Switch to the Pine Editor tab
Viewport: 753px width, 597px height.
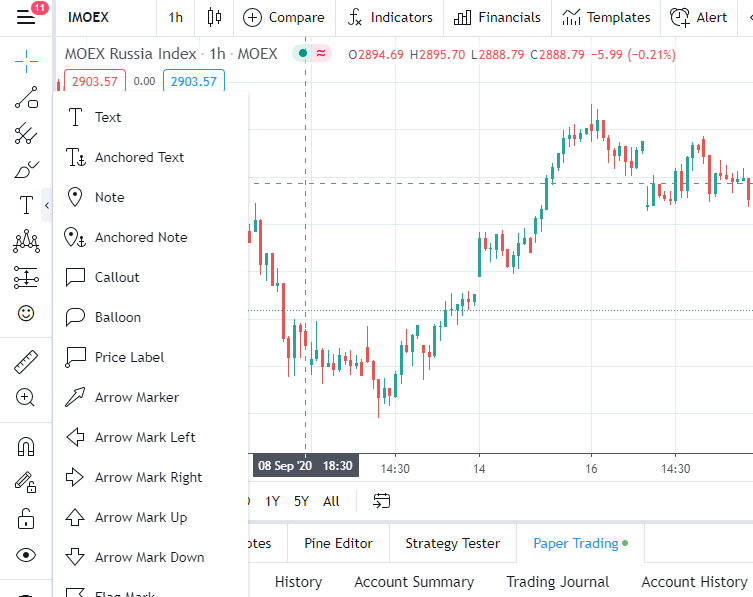click(338, 543)
